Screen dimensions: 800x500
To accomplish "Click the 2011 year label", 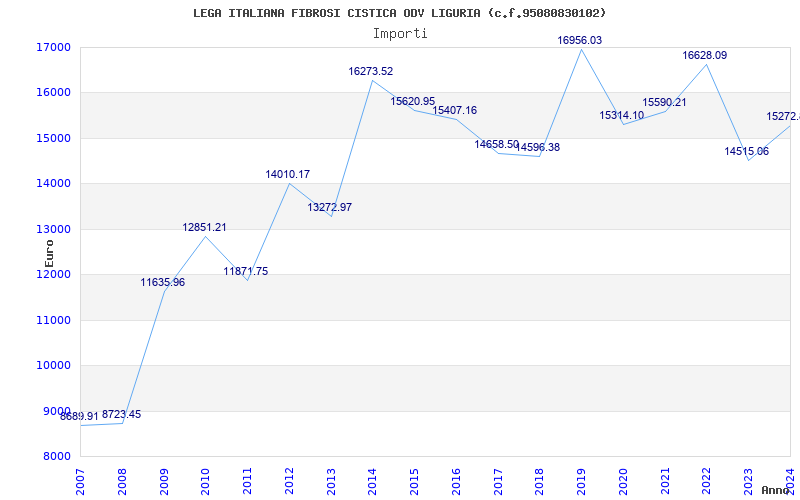I will pos(247,482).
